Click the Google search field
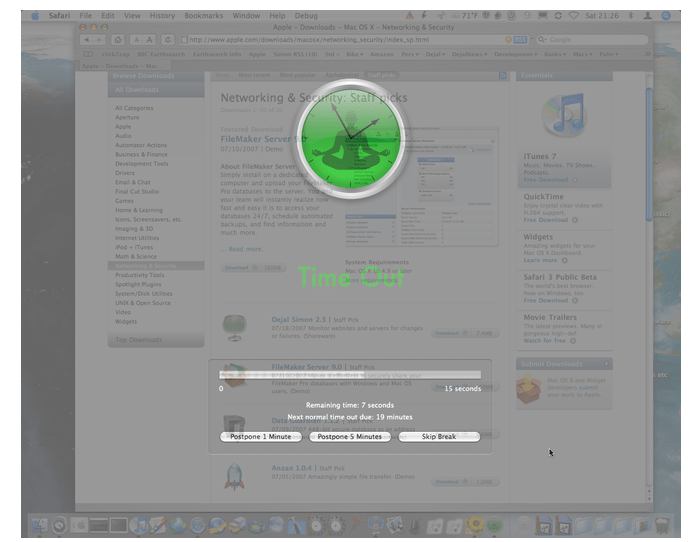Image resolution: width=693 pixels, height=542 pixels. click(x=592, y=40)
